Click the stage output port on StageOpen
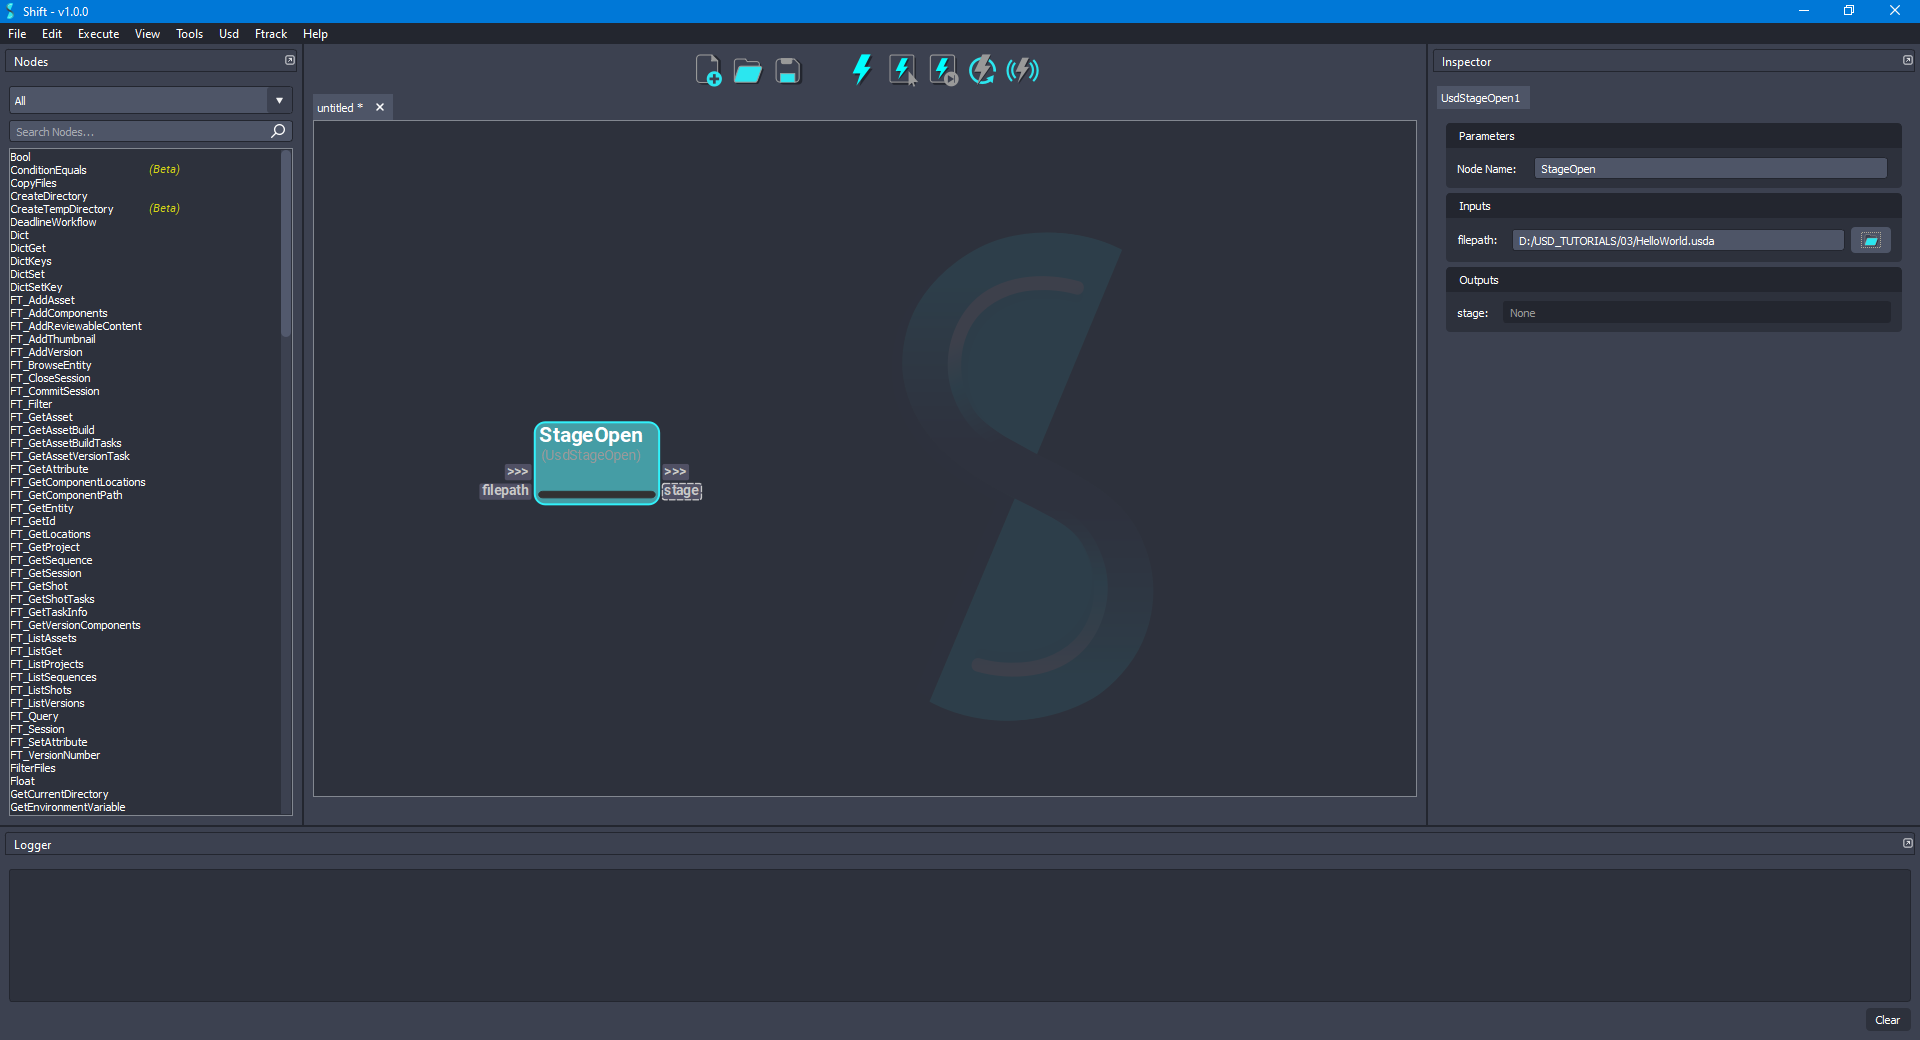Viewport: 1920px width, 1040px height. pyautogui.click(x=681, y=491)
